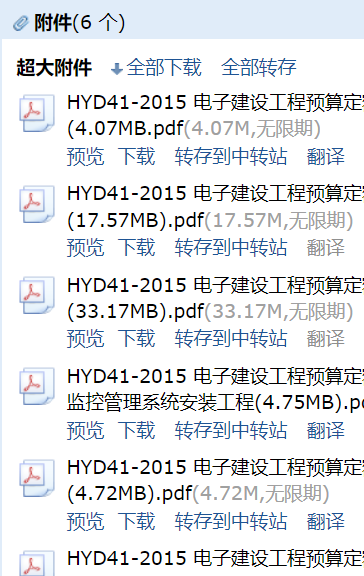Click the 附件(6 个) header text
Screen dimensions: 364x576
[x=80, y=23]
